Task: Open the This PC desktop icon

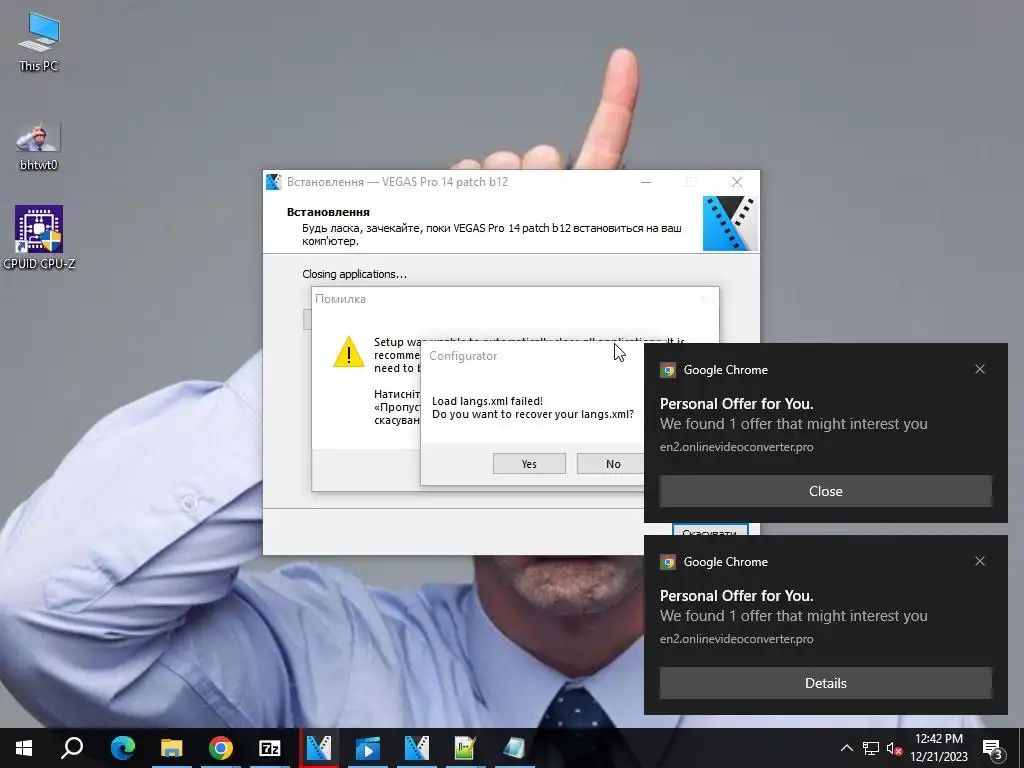Action: [39, 40]
